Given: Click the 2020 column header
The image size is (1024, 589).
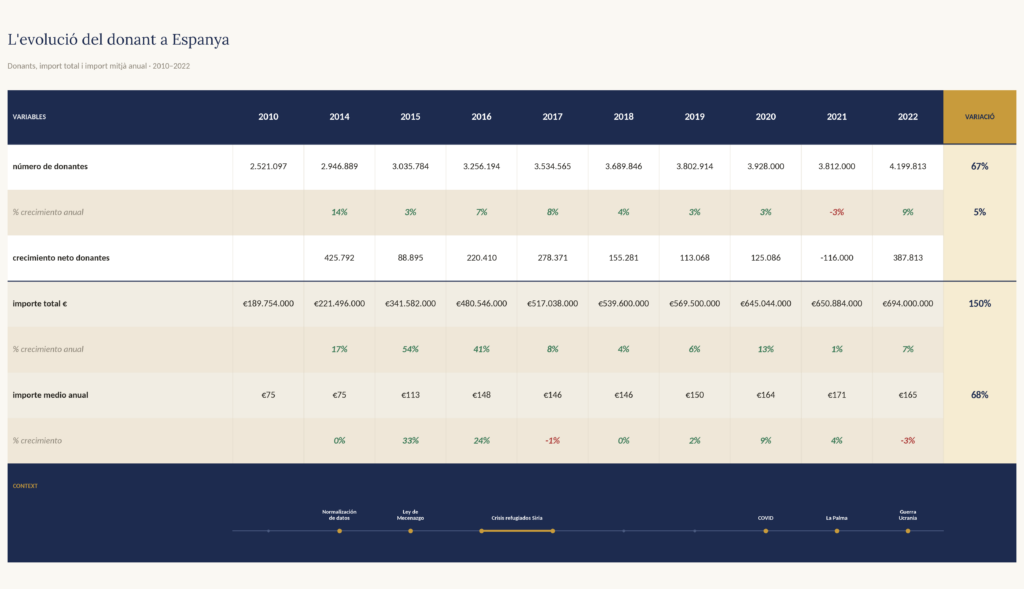Looking at the screenshot, I should click(765, 117).
